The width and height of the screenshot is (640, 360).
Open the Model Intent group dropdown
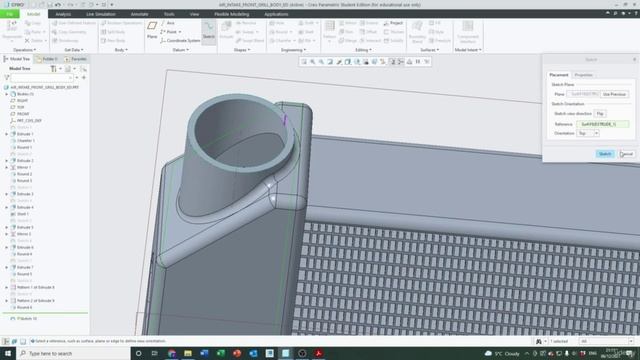coord(468,50)
